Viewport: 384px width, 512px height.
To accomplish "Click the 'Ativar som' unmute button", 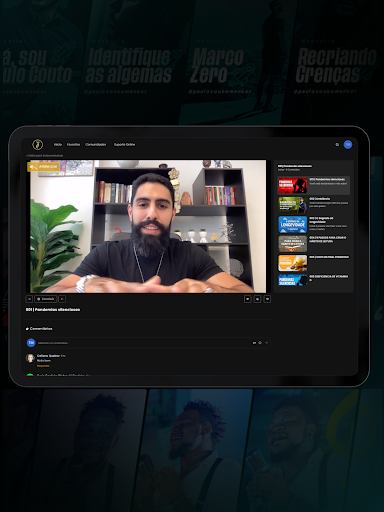I will 43,166.
